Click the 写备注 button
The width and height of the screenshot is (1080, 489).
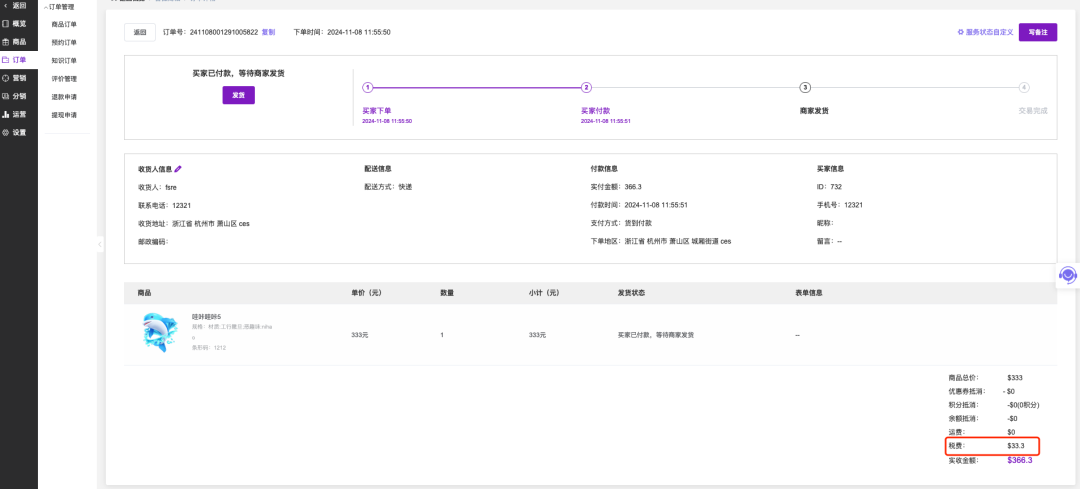pyautogui.click(x=1037, y=32)
